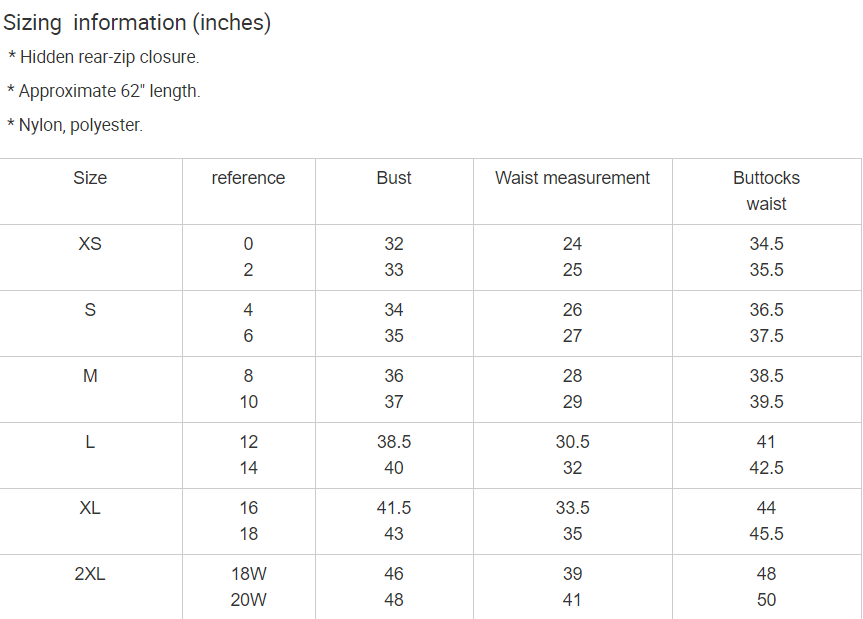Click the XS size row label
Viewport: 863px width, 619px height.
coord(90,244)
